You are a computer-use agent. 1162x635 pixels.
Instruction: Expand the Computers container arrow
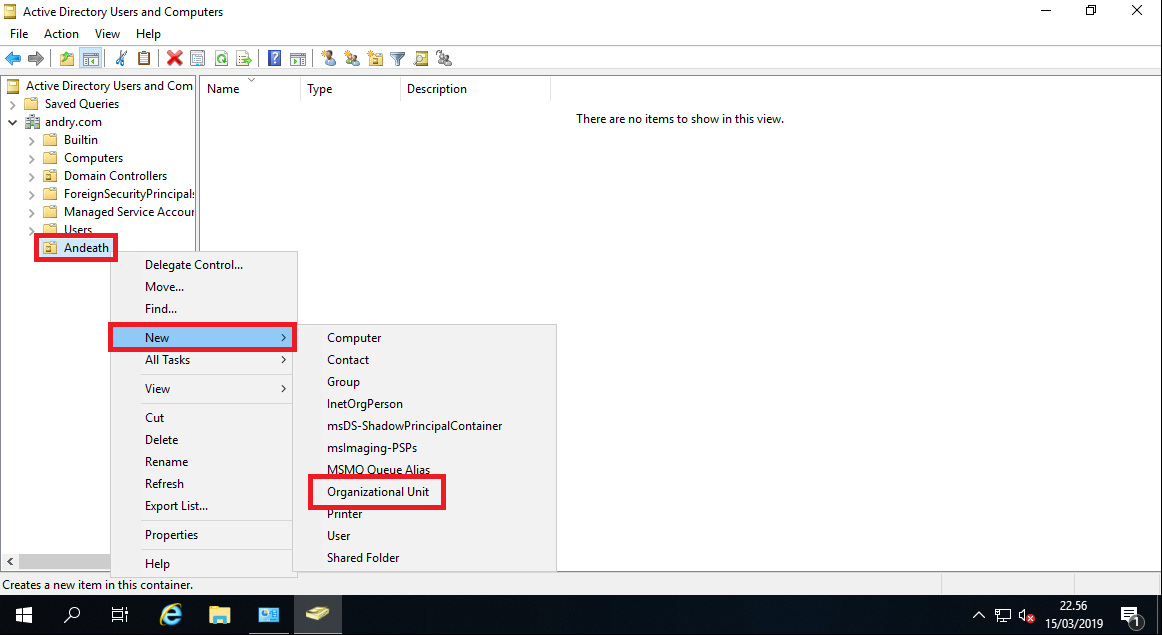31,159
